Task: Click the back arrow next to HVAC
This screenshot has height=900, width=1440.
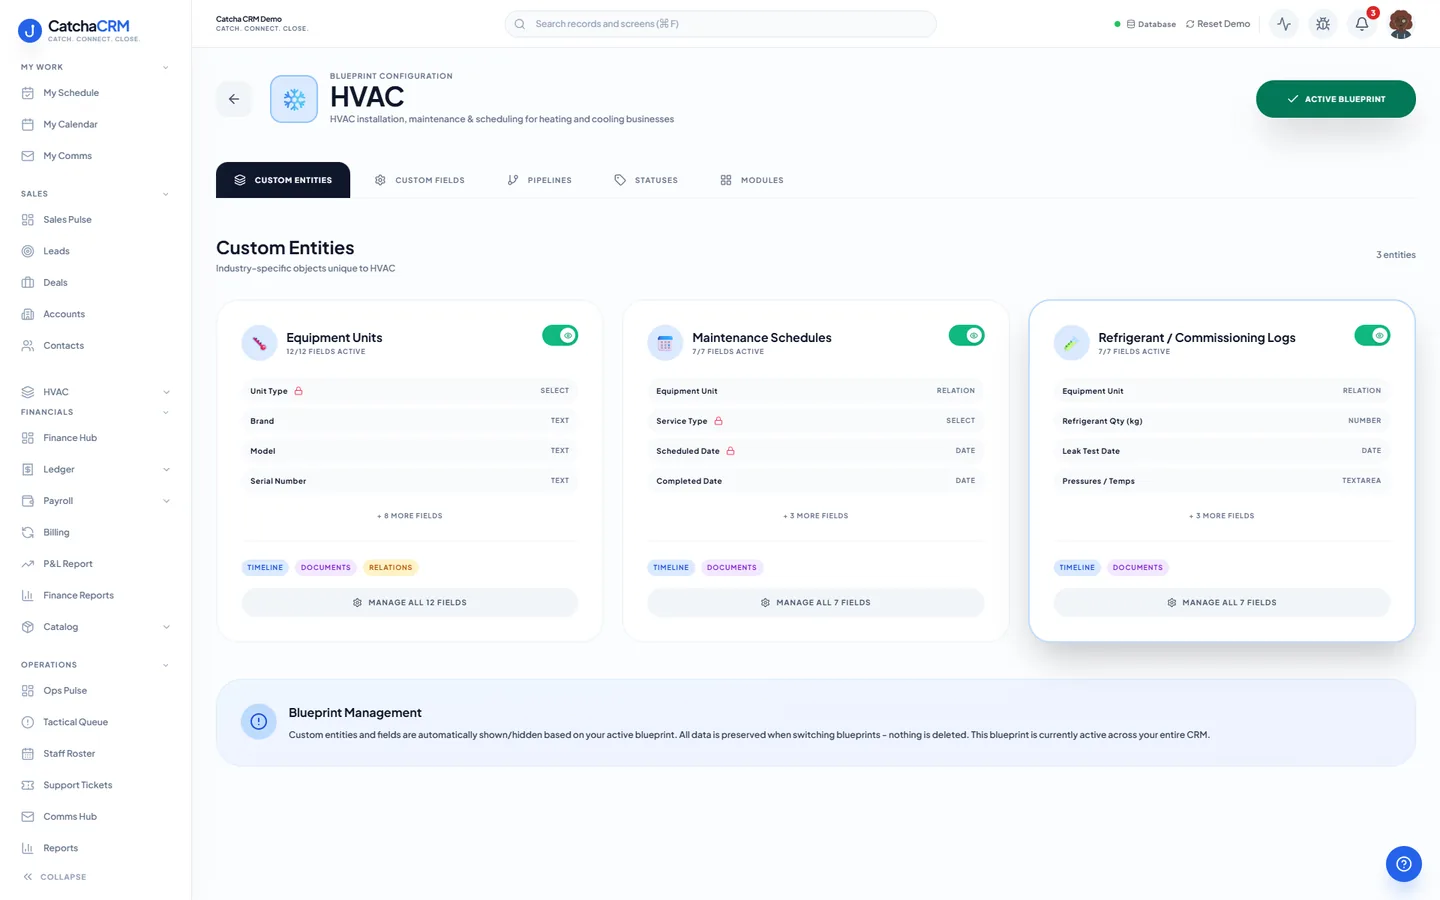Action: coord(234,99)
